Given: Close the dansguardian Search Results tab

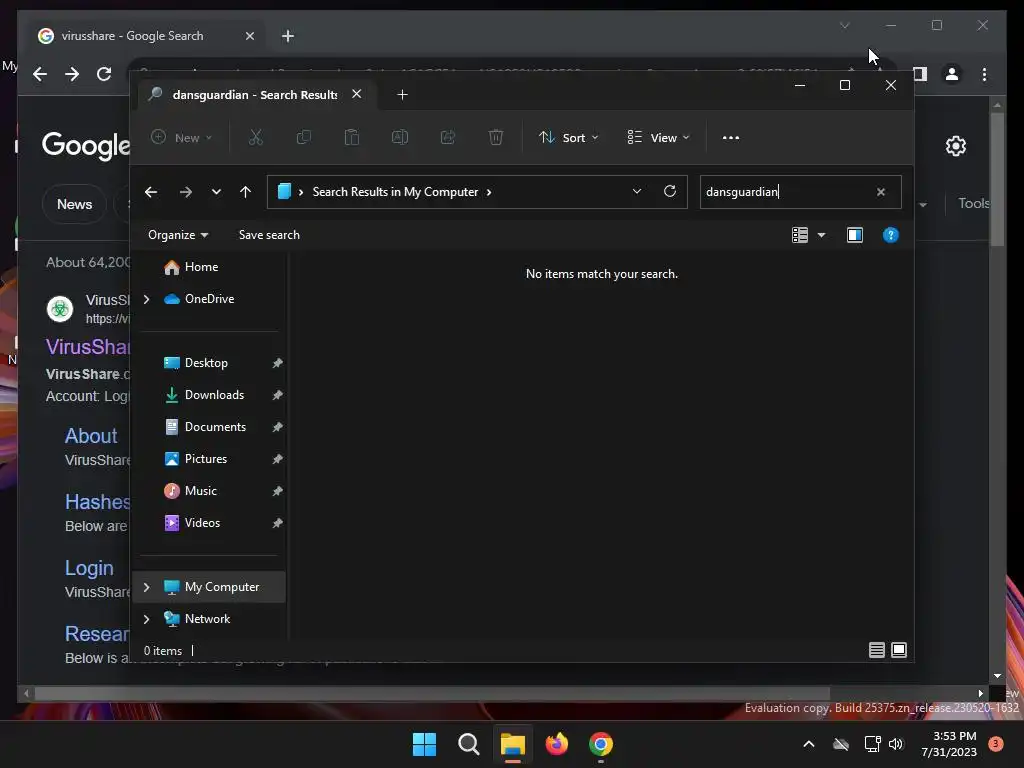Looking at the screenshot, I should pos(357,94).
